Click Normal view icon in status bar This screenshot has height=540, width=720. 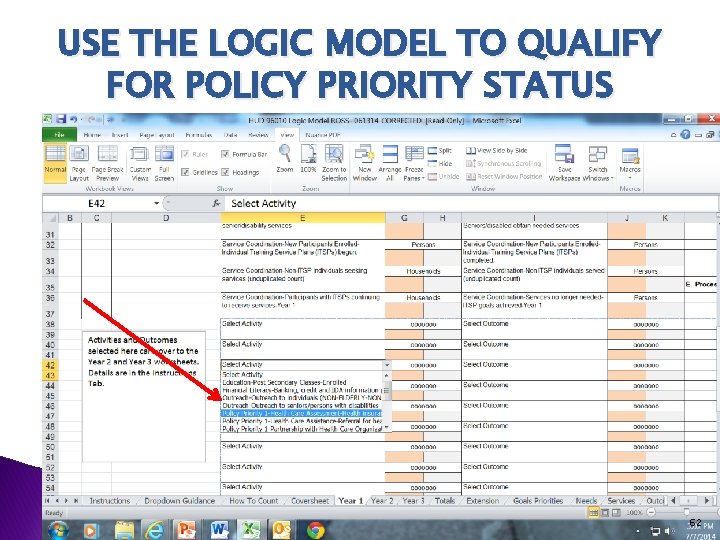point(593,512)
